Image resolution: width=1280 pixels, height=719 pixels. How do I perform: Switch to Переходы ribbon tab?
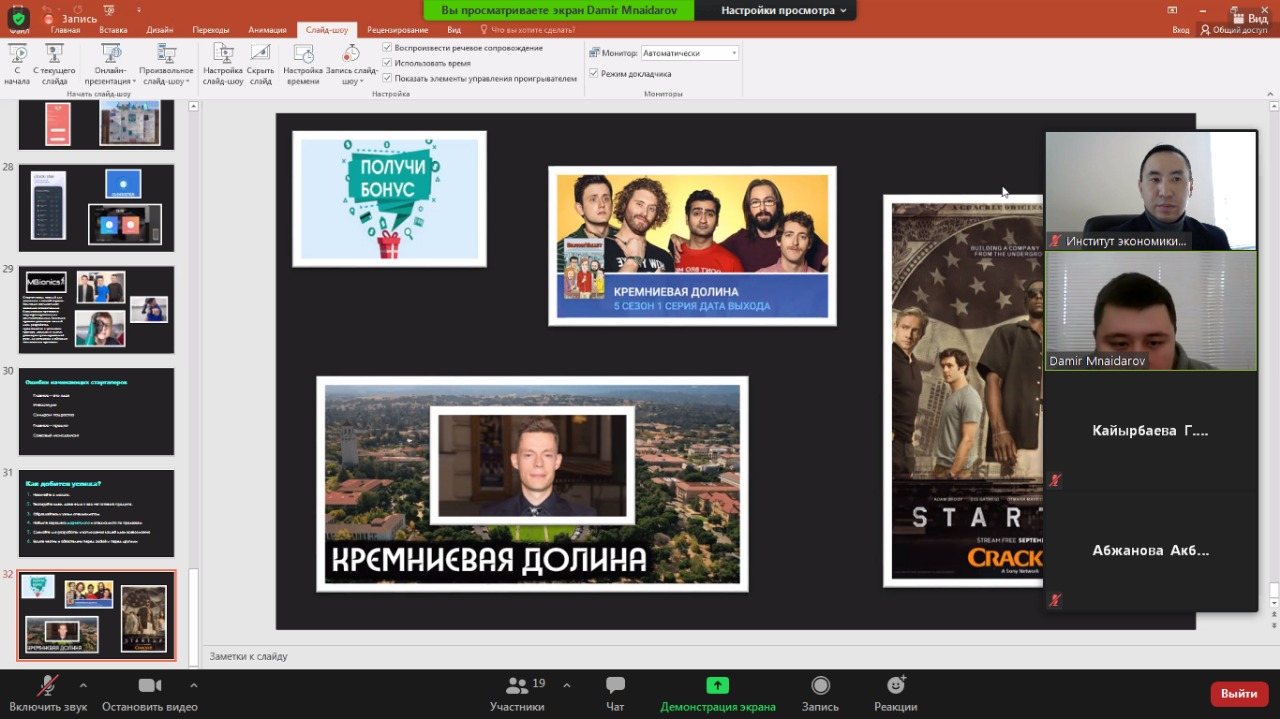(210, 30)
